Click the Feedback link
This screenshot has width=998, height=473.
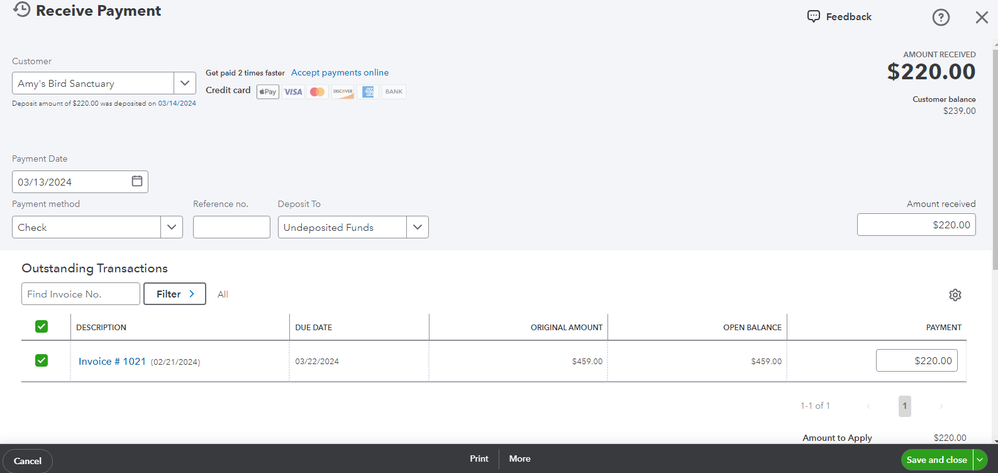(848, 17)
